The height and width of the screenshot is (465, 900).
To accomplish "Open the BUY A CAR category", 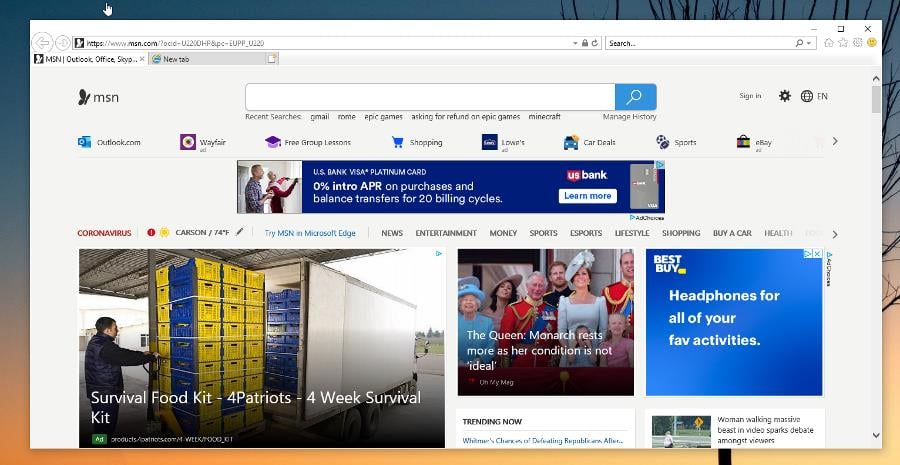I will [732, 233].
